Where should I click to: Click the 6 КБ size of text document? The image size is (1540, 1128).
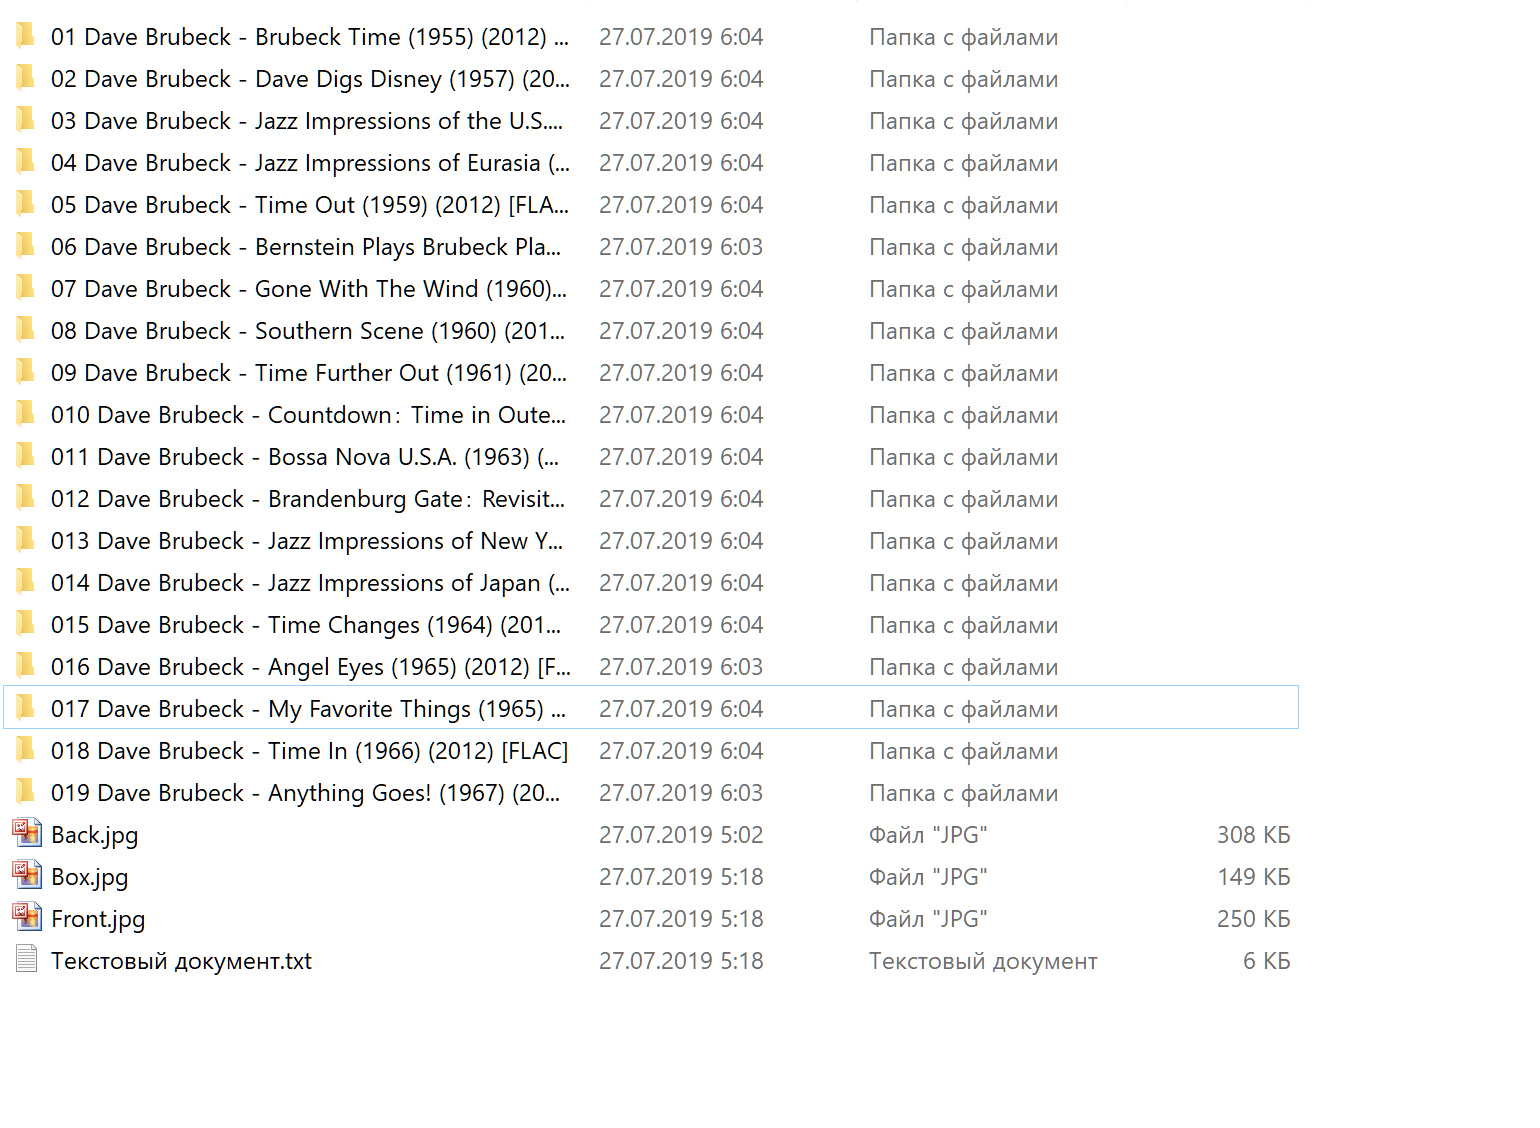tap(1267, 961)
